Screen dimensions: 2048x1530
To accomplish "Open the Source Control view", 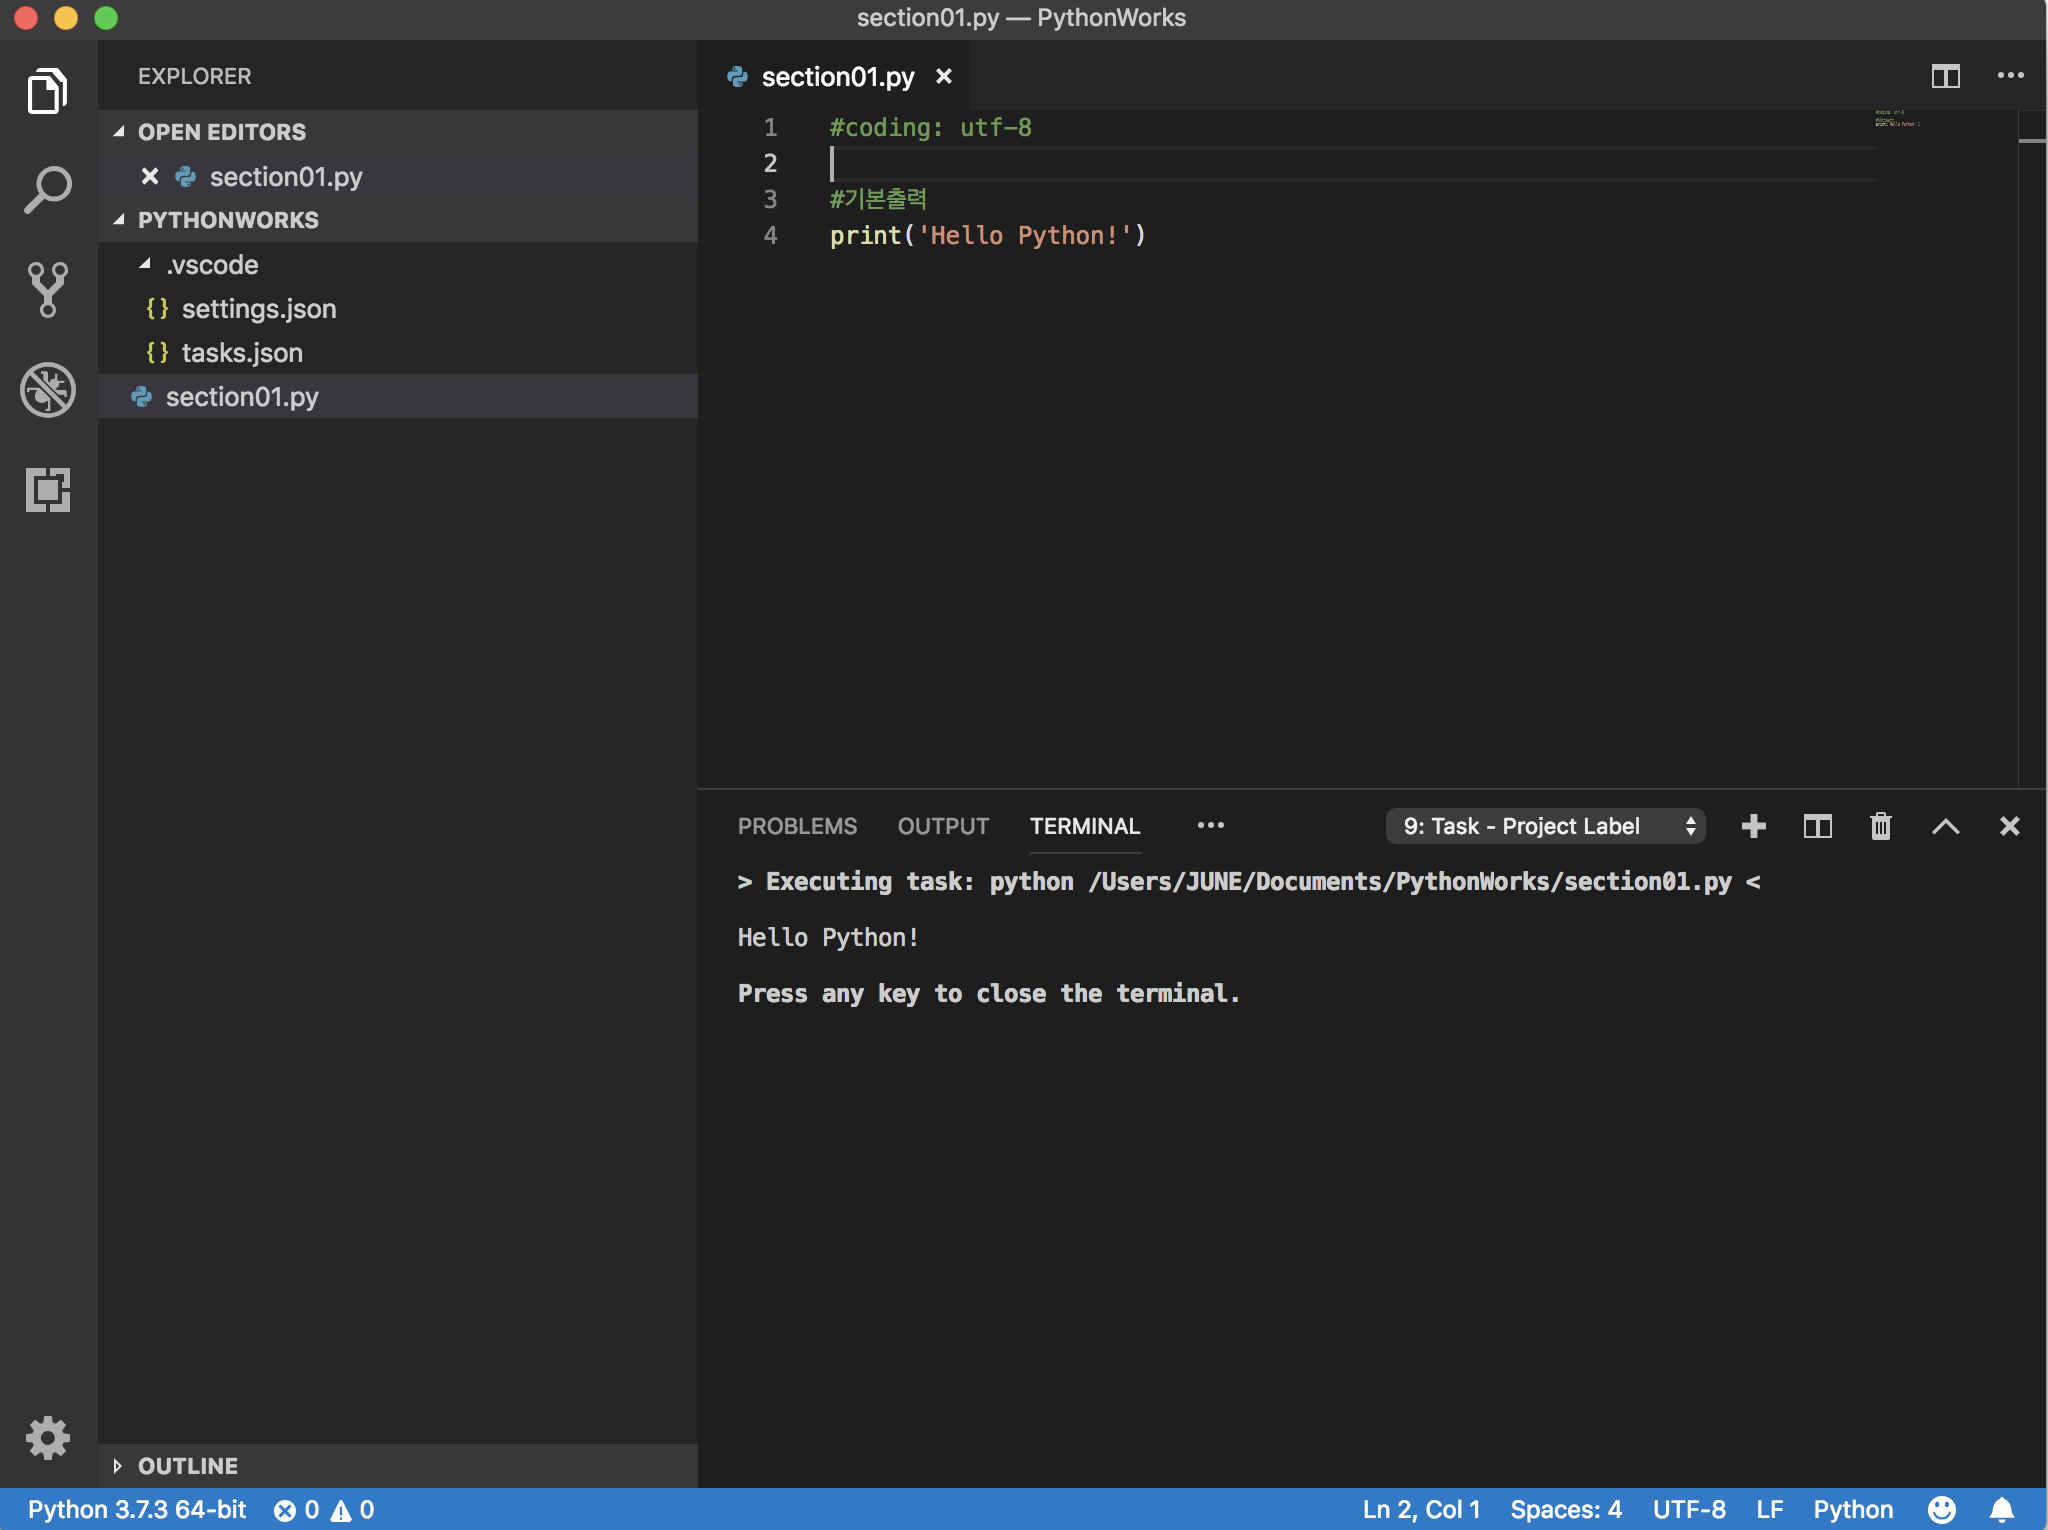I will point(47,289).
